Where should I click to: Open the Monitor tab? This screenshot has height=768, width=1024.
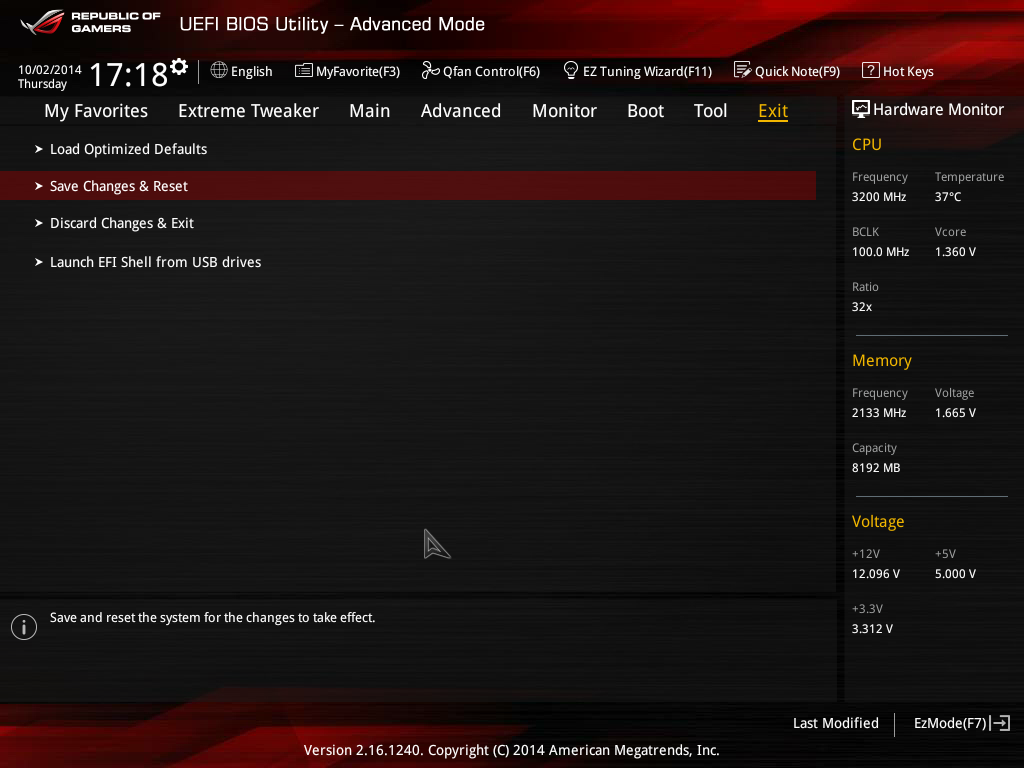564,111
